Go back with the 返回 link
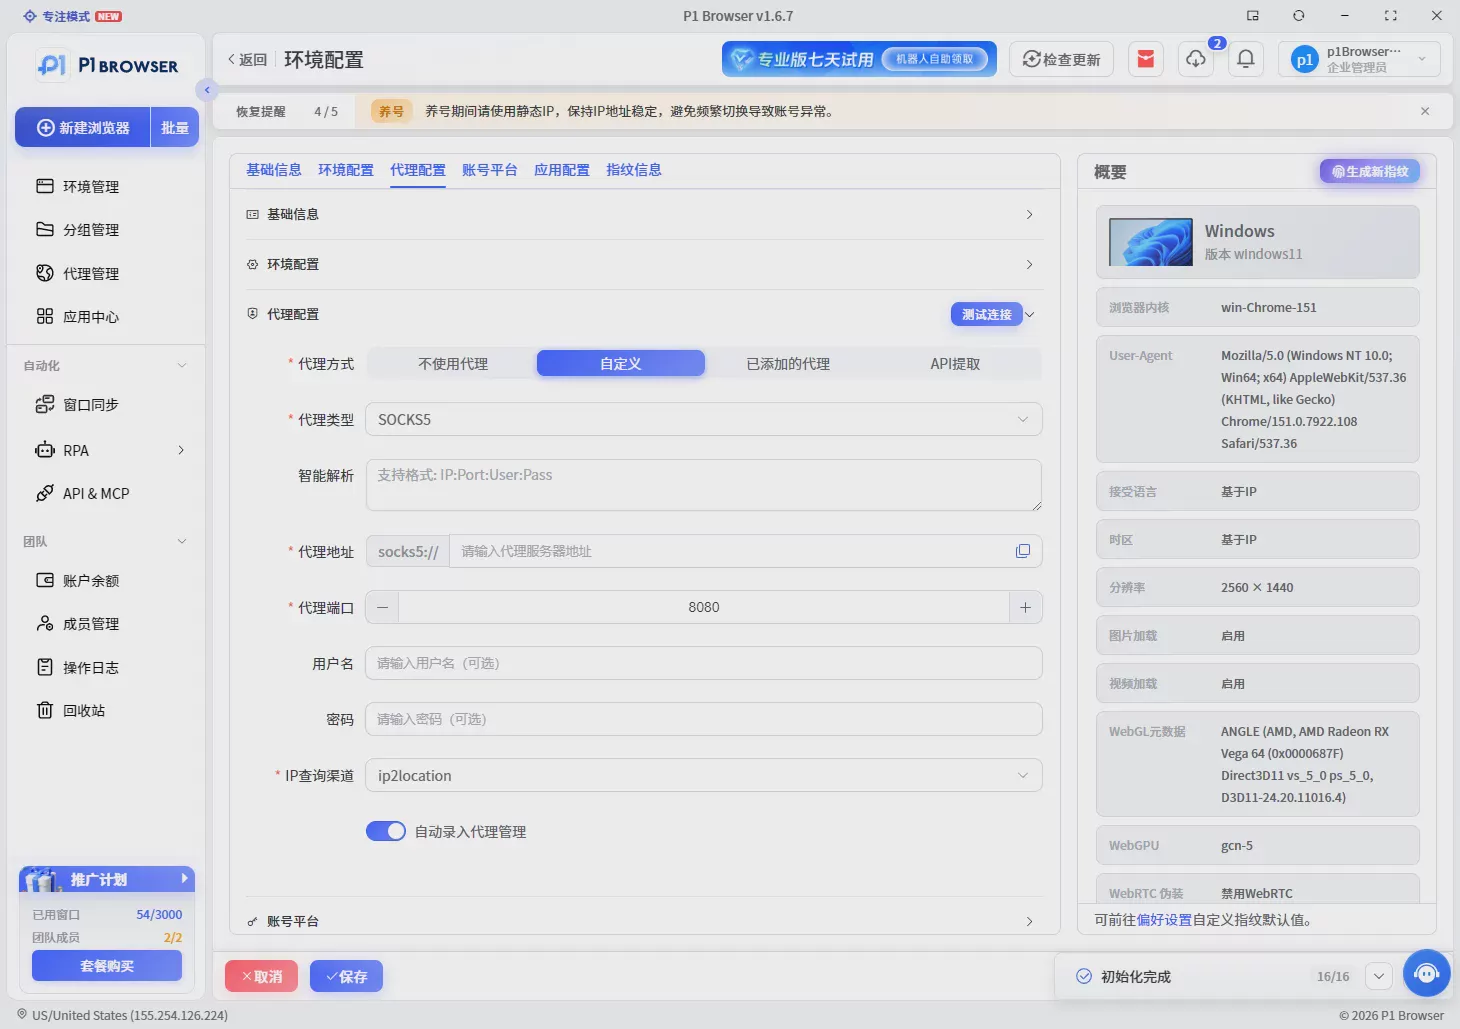This screenshot has height=1029, width=1460. point(247,59)
